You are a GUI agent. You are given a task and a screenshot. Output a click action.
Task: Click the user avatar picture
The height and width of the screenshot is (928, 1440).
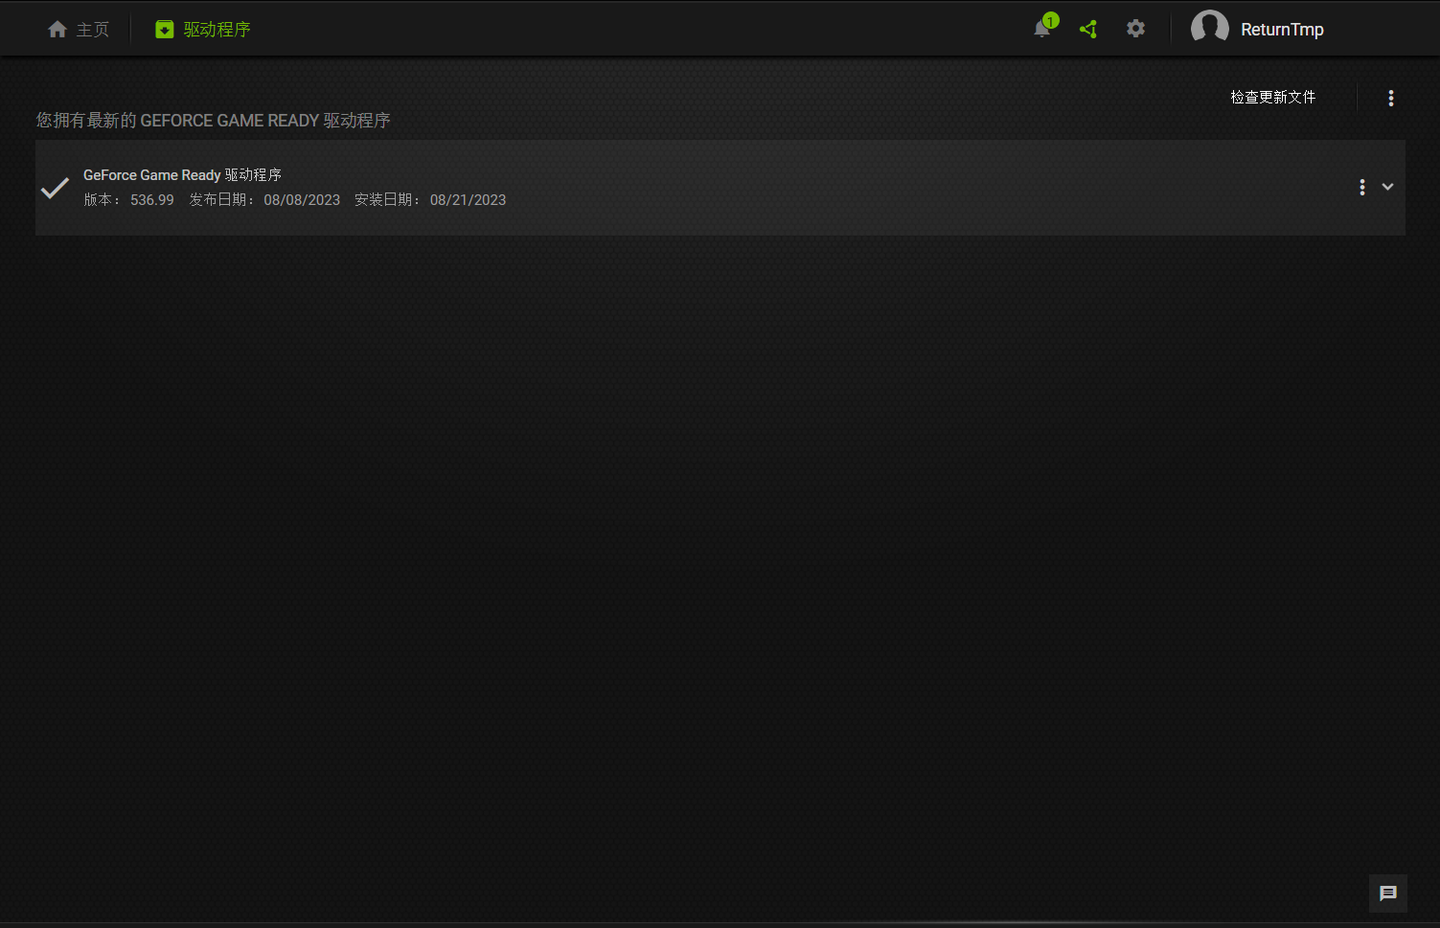pyautogui.click(x=1209, y=27)
